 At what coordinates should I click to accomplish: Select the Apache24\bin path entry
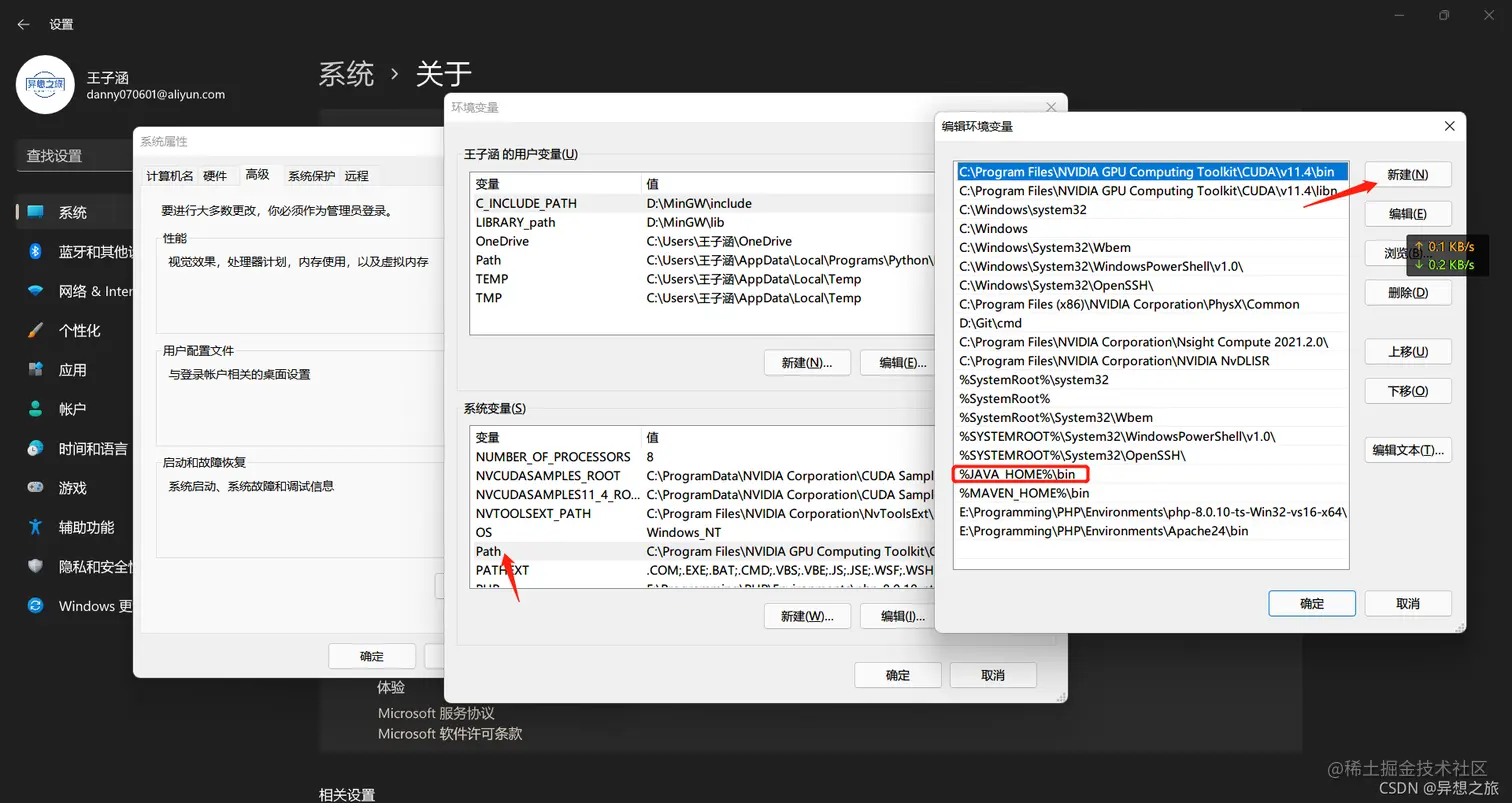coord(1151,531)
